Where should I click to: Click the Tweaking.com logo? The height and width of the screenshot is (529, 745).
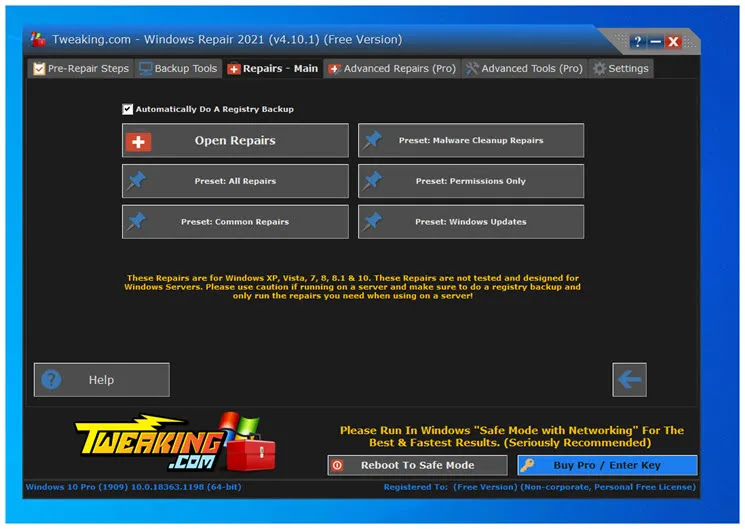pyautogui.click(x=176, y=442)
